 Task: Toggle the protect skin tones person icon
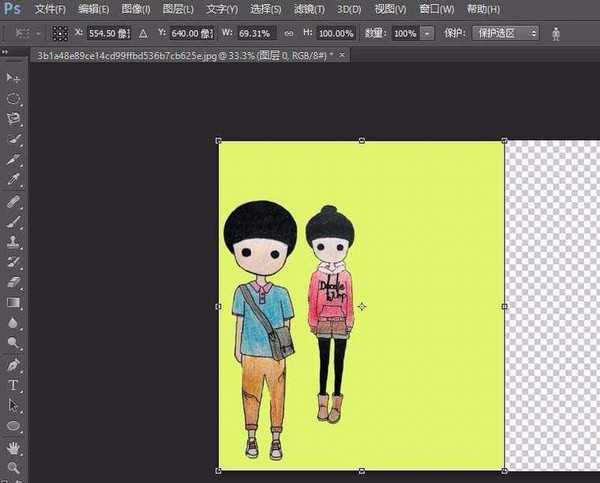click(x=557, y=33)
